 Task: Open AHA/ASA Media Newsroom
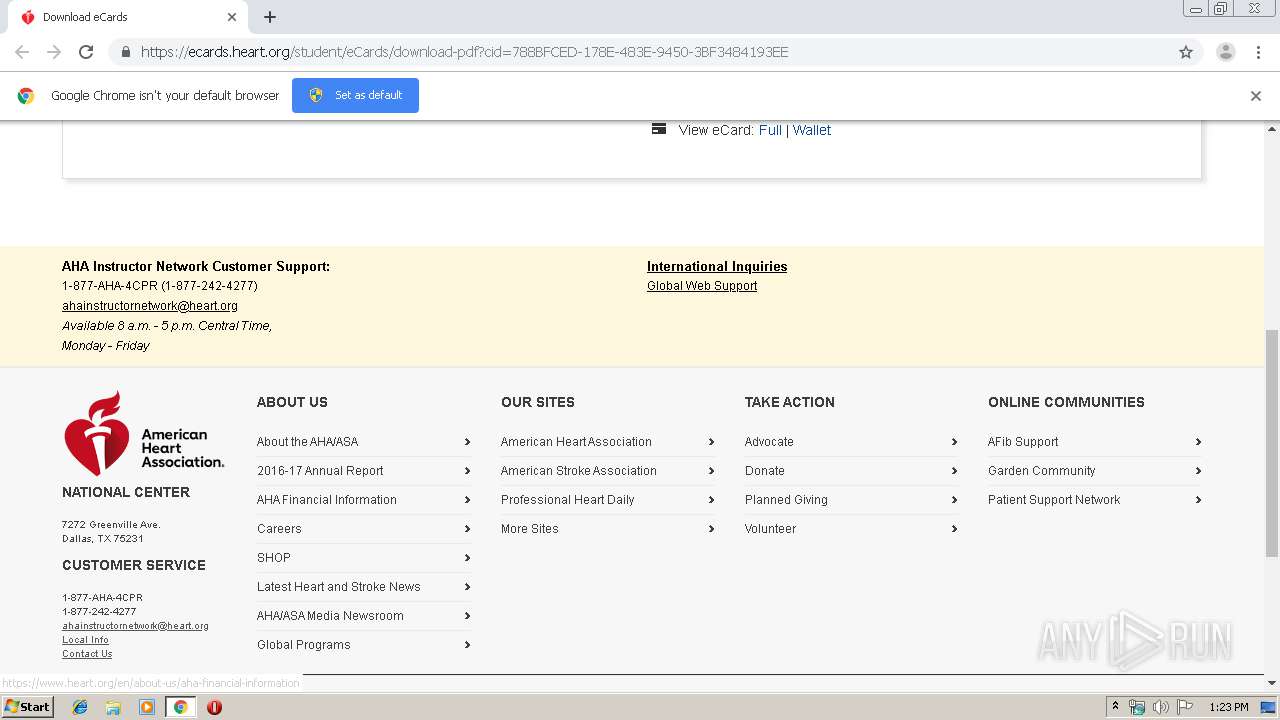coord(330,616)
